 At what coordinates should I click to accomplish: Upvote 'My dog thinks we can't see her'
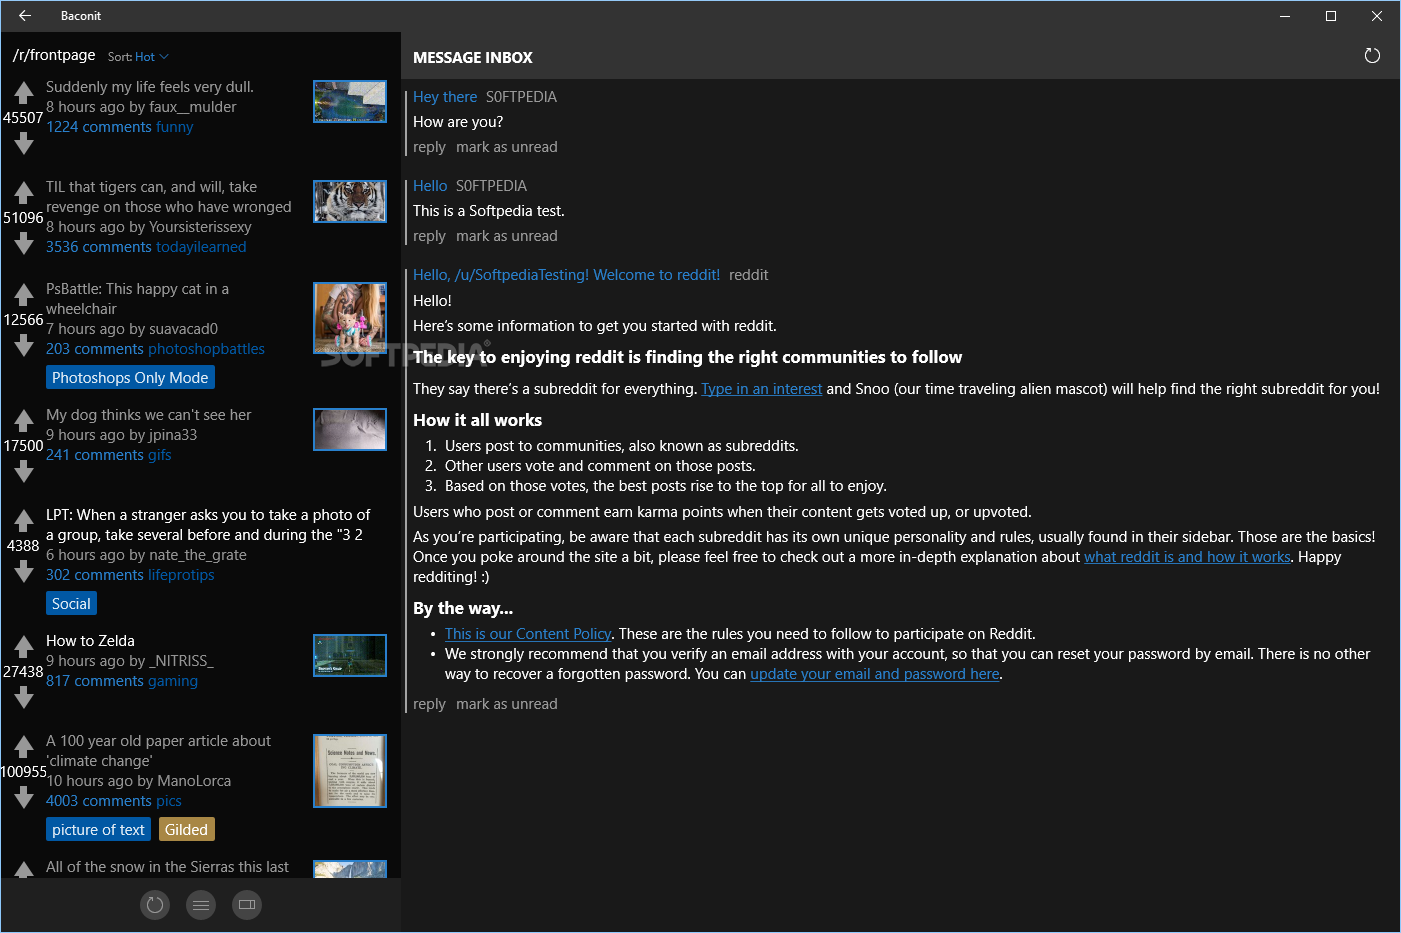tap(24, 420)
